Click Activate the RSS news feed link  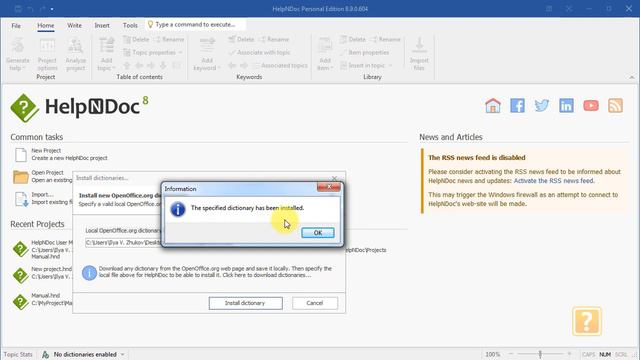tap(554, 181)
